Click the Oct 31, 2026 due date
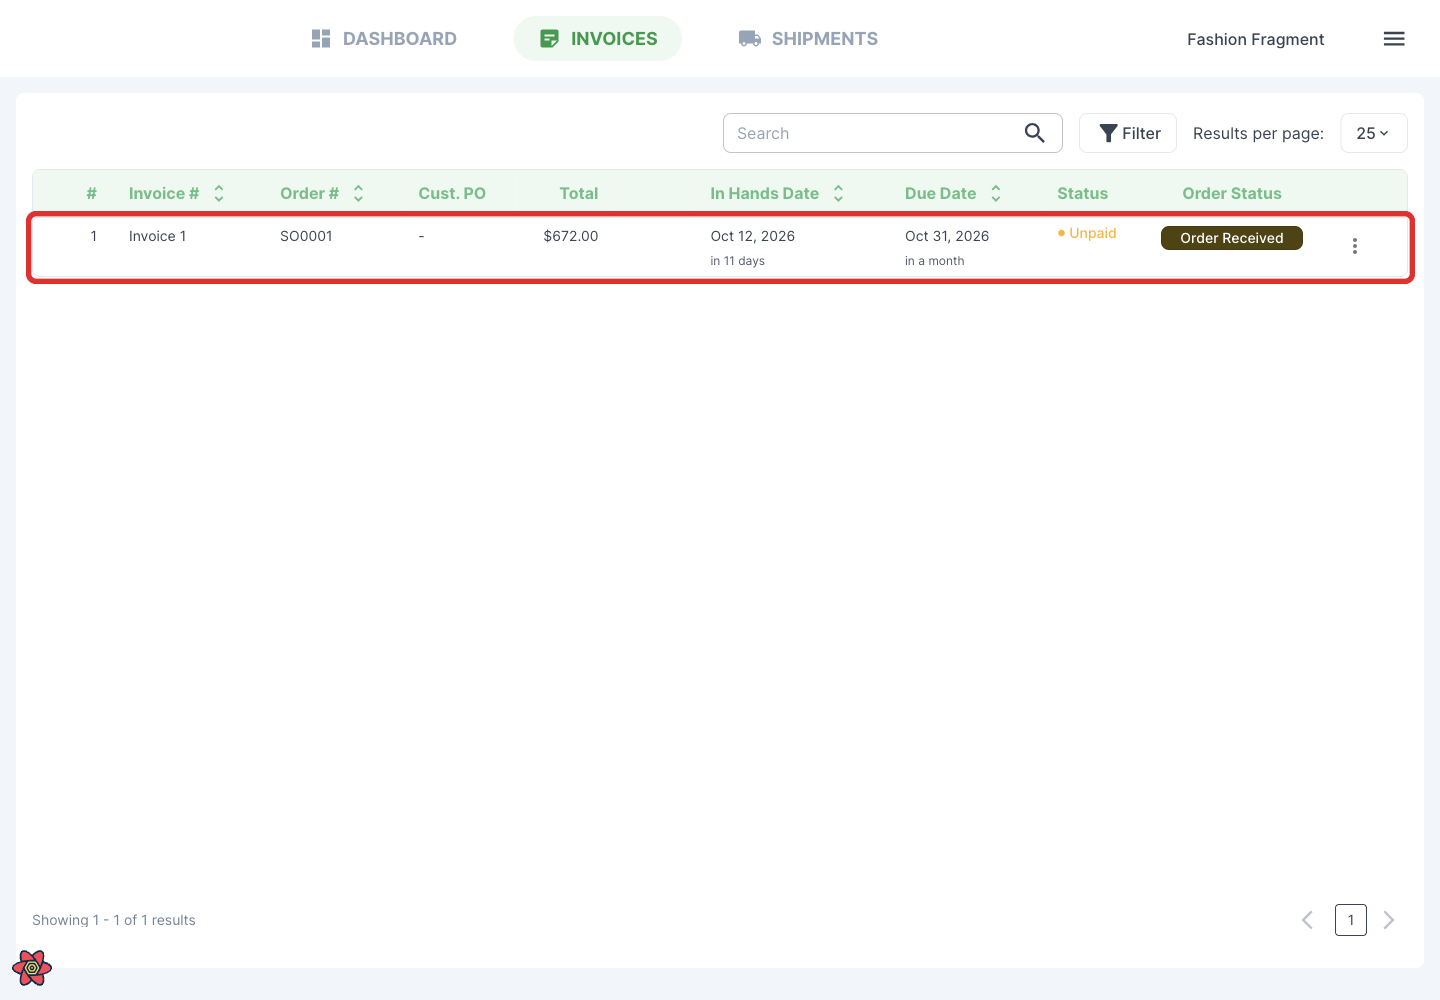 click(x=947, y=236)
